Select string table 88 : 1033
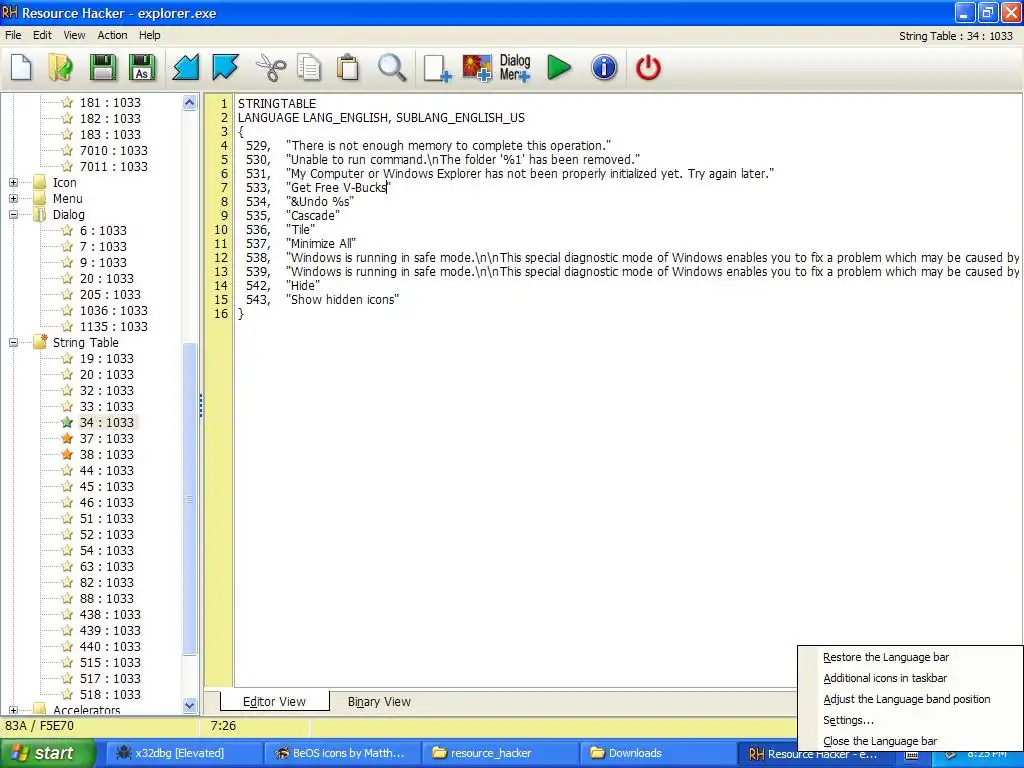This screenshot has height=768, width=1024. coord(106,598)
